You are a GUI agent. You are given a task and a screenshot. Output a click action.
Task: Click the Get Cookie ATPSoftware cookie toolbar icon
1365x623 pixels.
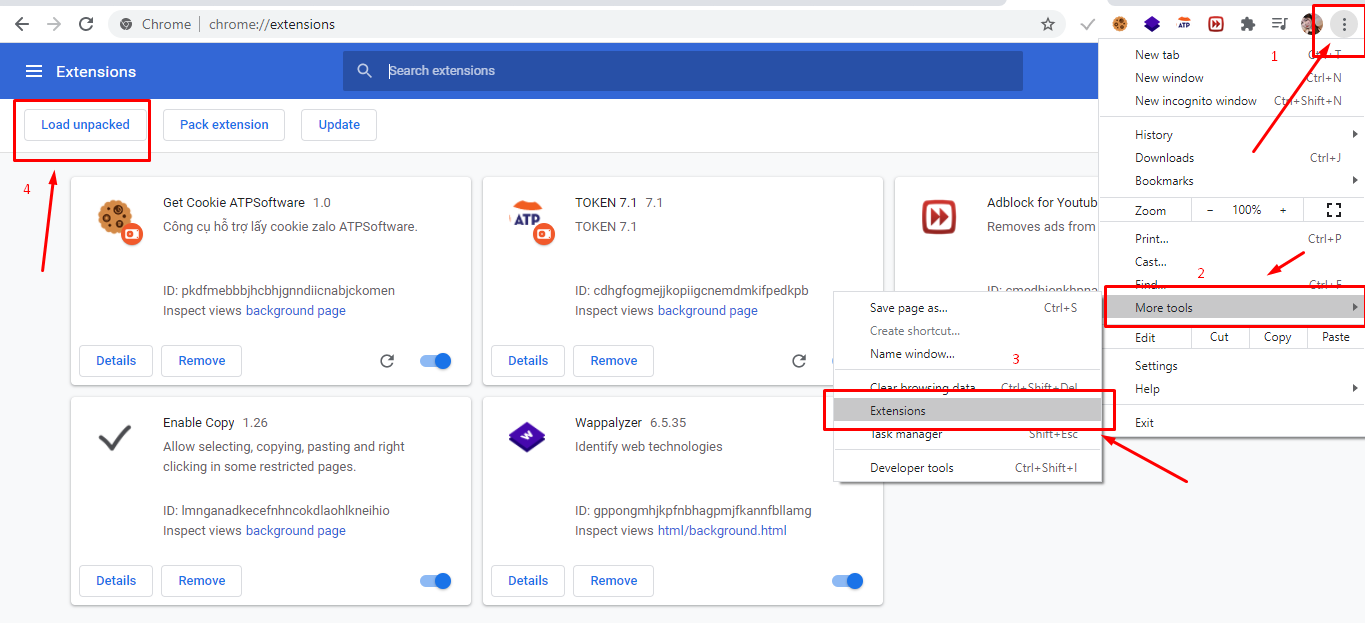(x=1120, y=23)
